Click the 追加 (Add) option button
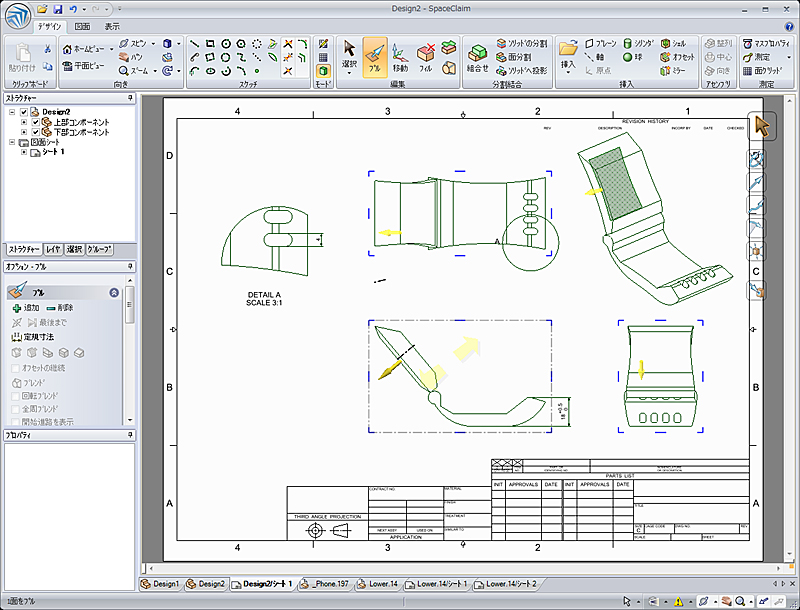The image size is (800, 610). 25,307
